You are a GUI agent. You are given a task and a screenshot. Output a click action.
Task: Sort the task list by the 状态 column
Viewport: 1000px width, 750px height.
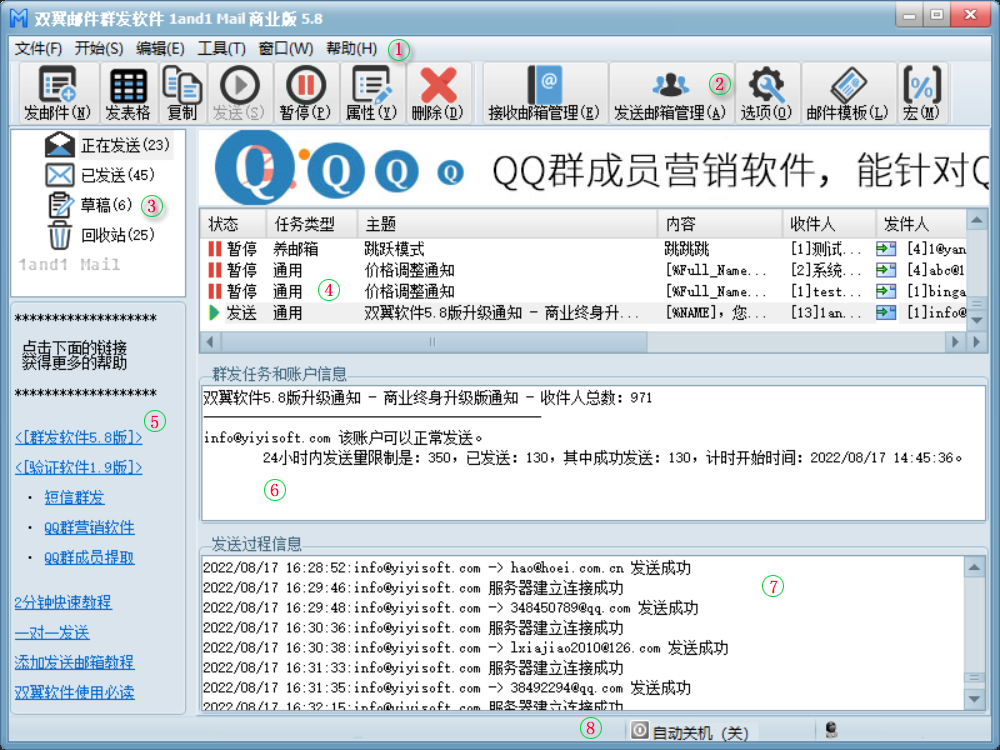coord(233,224)
